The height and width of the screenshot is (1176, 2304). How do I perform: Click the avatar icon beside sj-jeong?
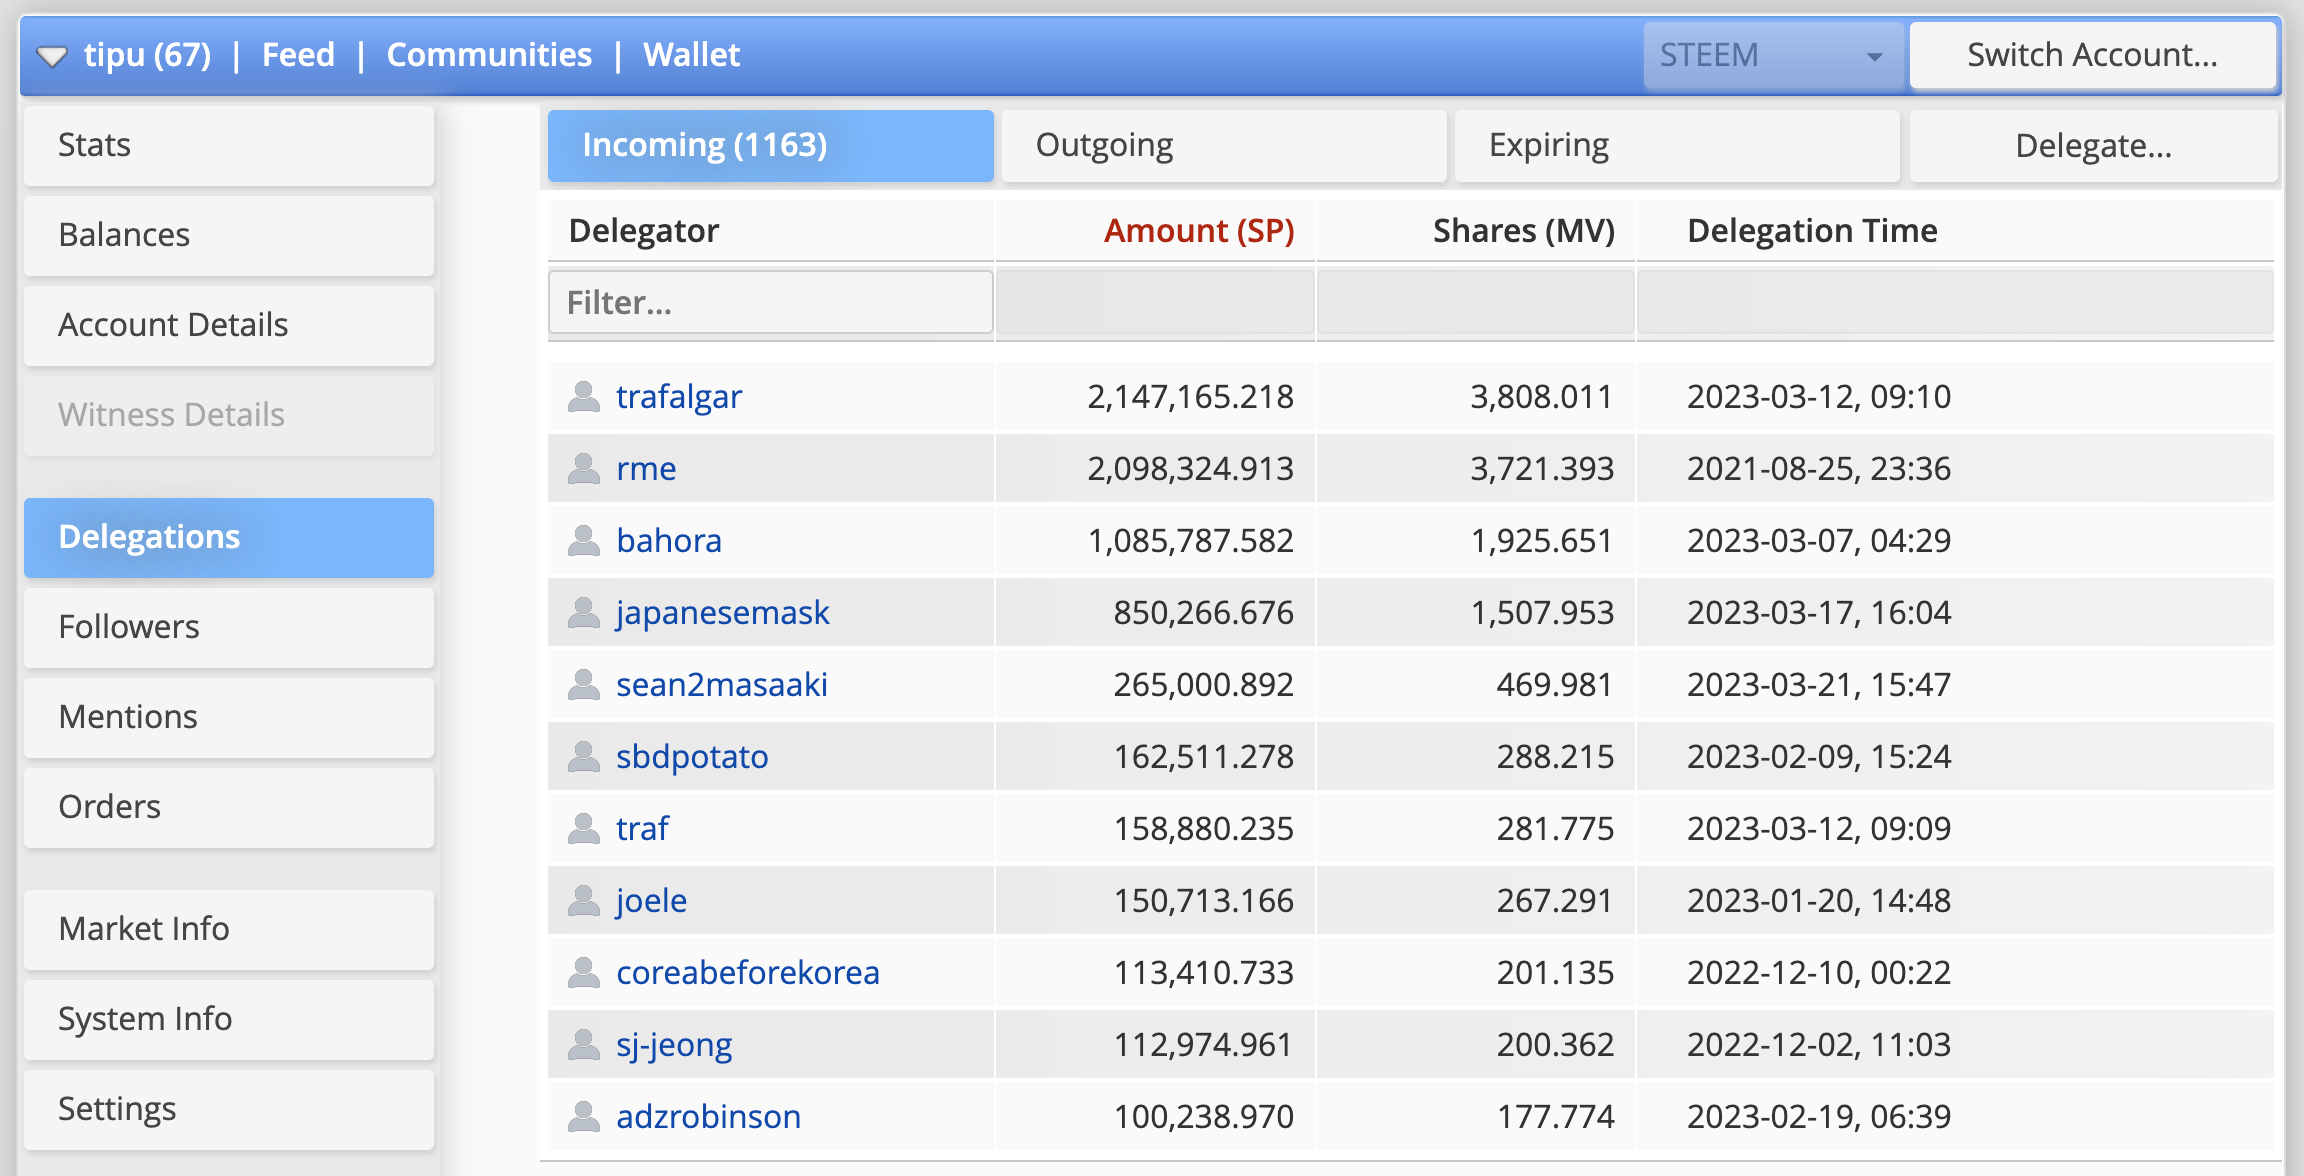[583, 1045]
